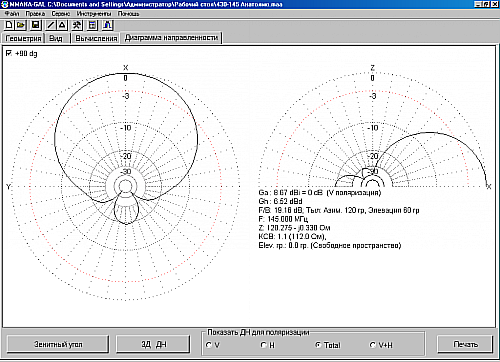The height and width of the screenshot is (362, 500).
Task: Select V+H polarization radio button
Action: [373, 345]
